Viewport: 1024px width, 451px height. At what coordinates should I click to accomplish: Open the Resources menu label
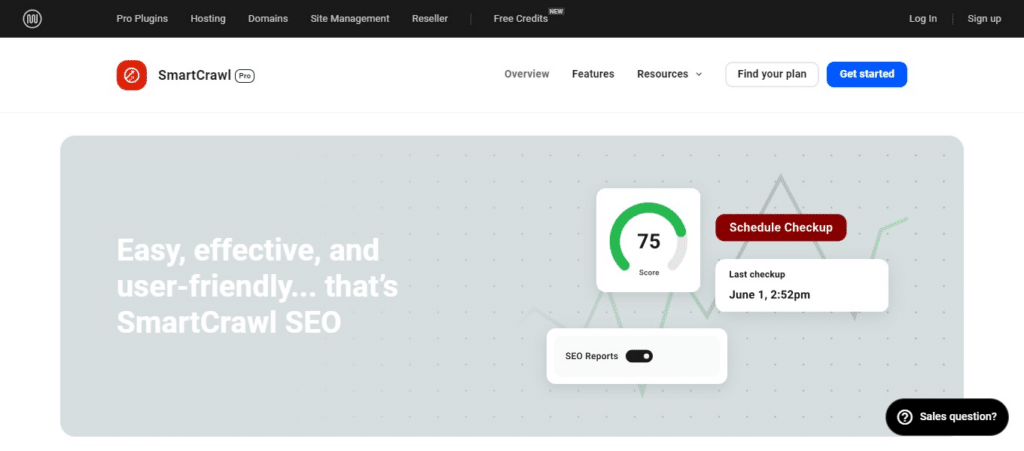662,74
